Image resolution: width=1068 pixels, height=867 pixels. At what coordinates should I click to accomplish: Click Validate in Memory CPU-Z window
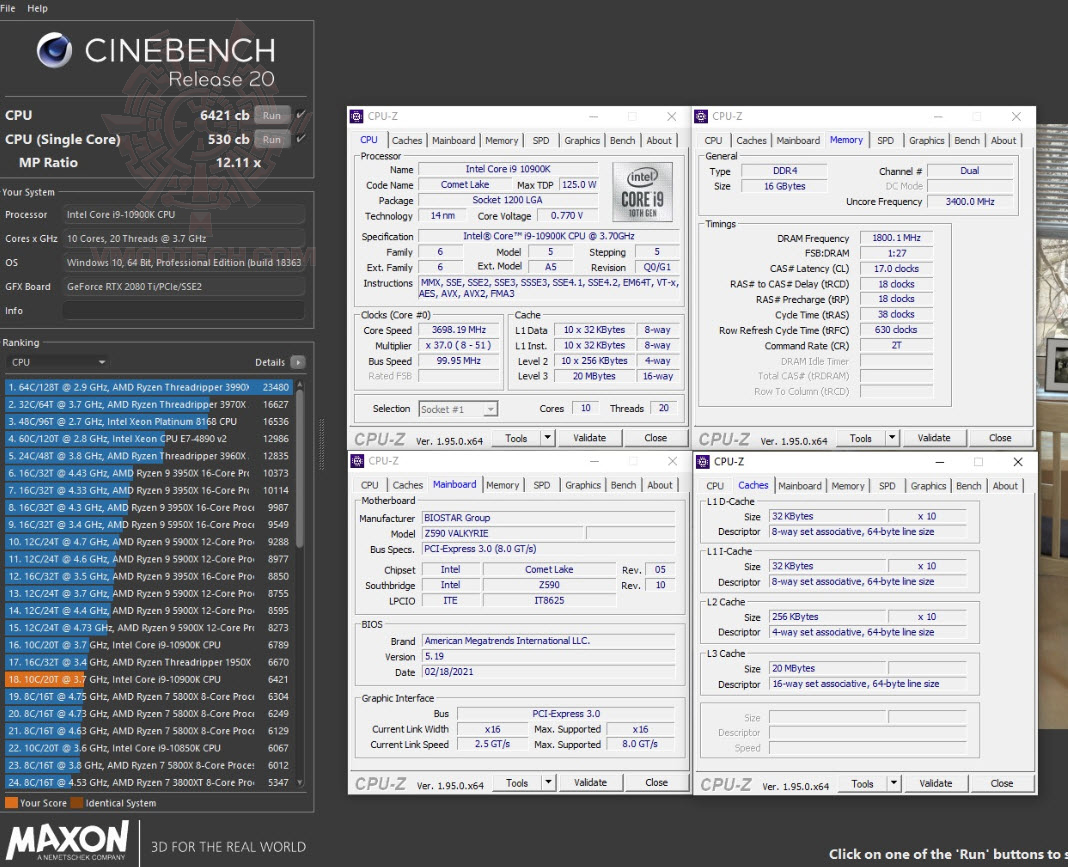tap(934, 438)
